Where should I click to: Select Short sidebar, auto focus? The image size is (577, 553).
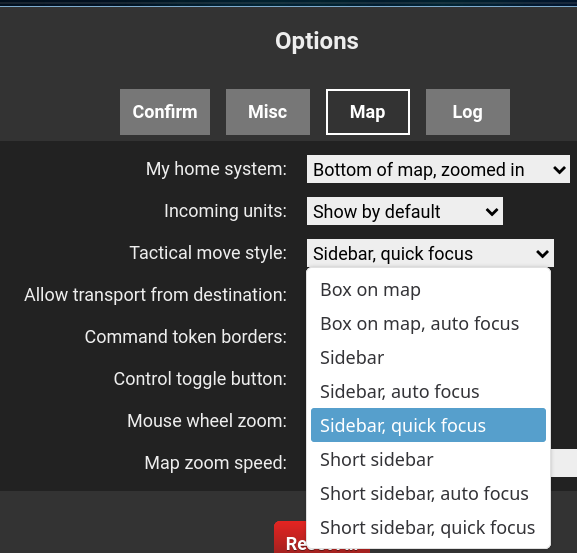(428, 493)
